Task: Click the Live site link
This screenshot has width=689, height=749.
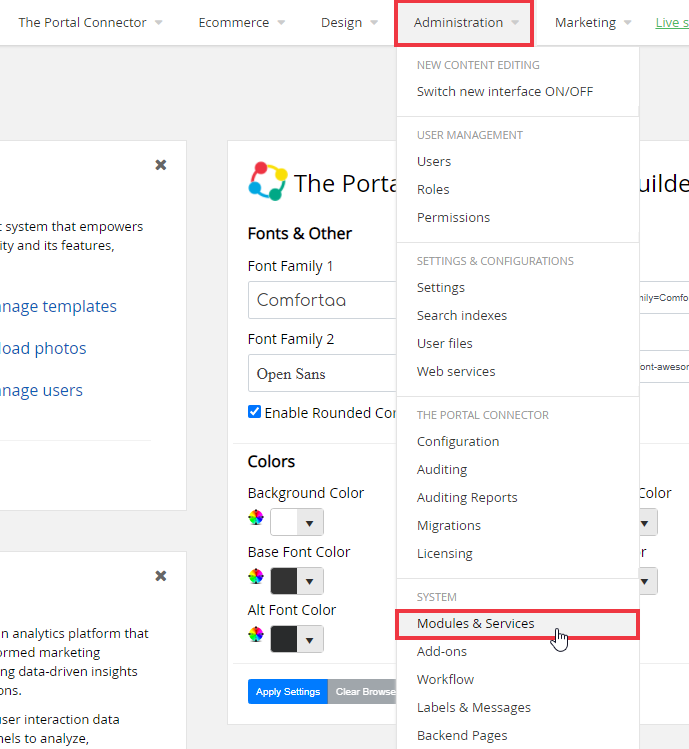Action: [x=672, y=22]
